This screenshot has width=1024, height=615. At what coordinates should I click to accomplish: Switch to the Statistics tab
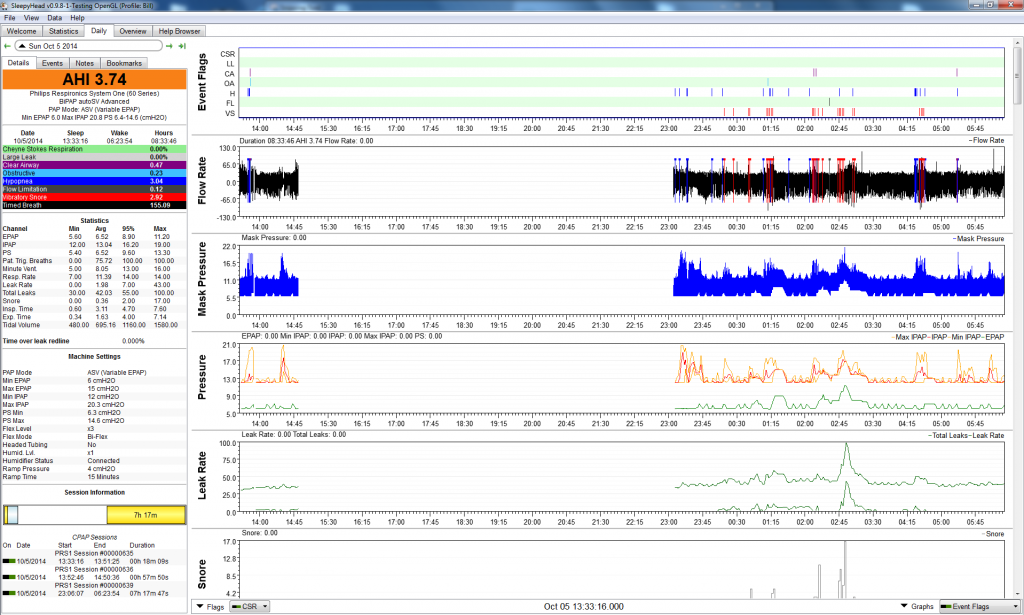(x=63, y=31)
